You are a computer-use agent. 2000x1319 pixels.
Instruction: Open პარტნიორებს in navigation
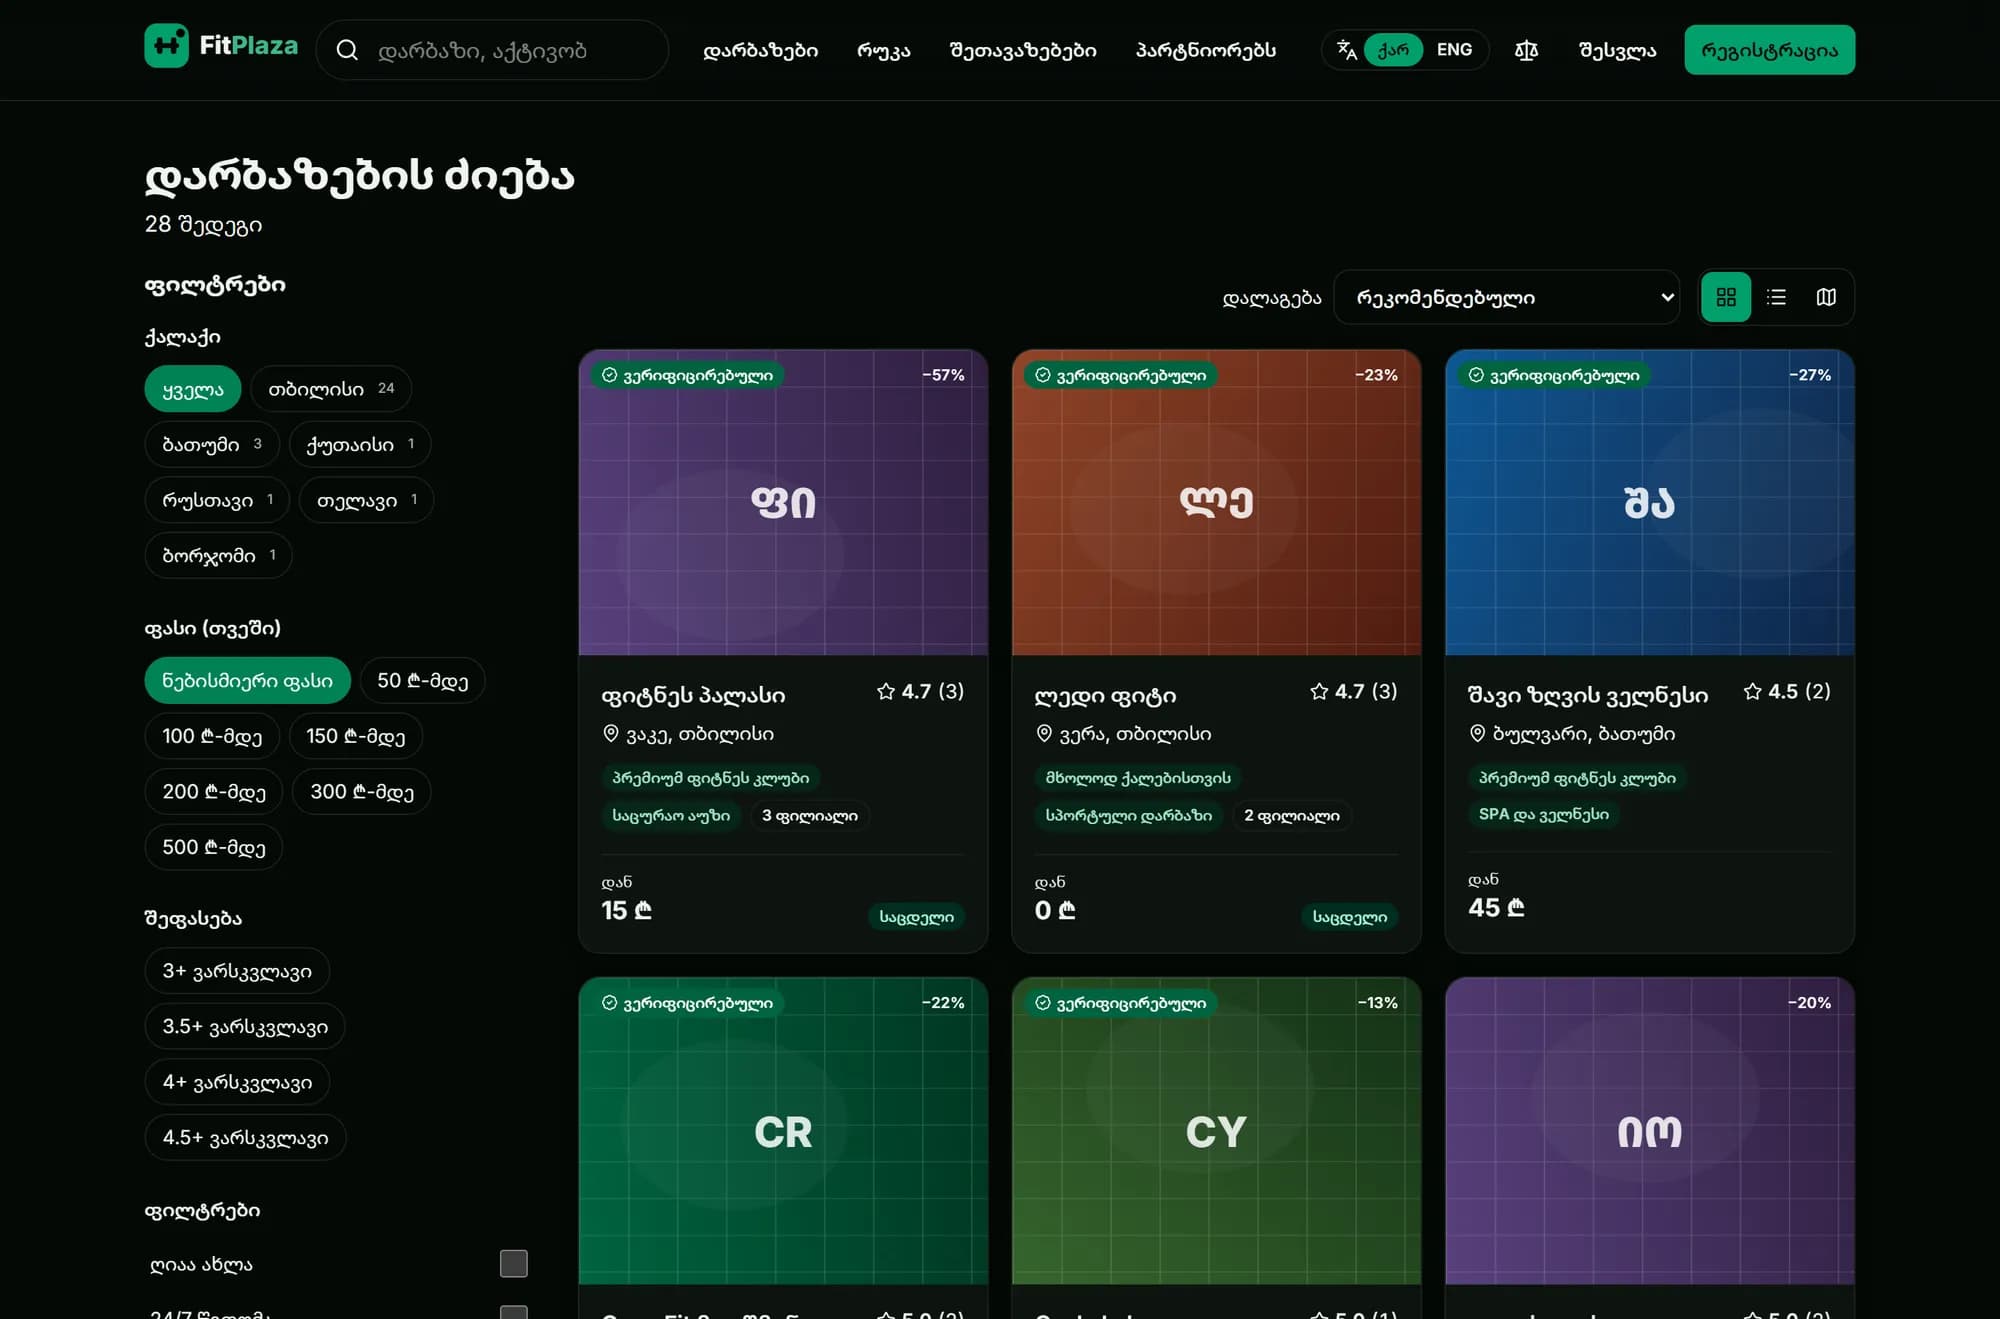(1206, 50)
